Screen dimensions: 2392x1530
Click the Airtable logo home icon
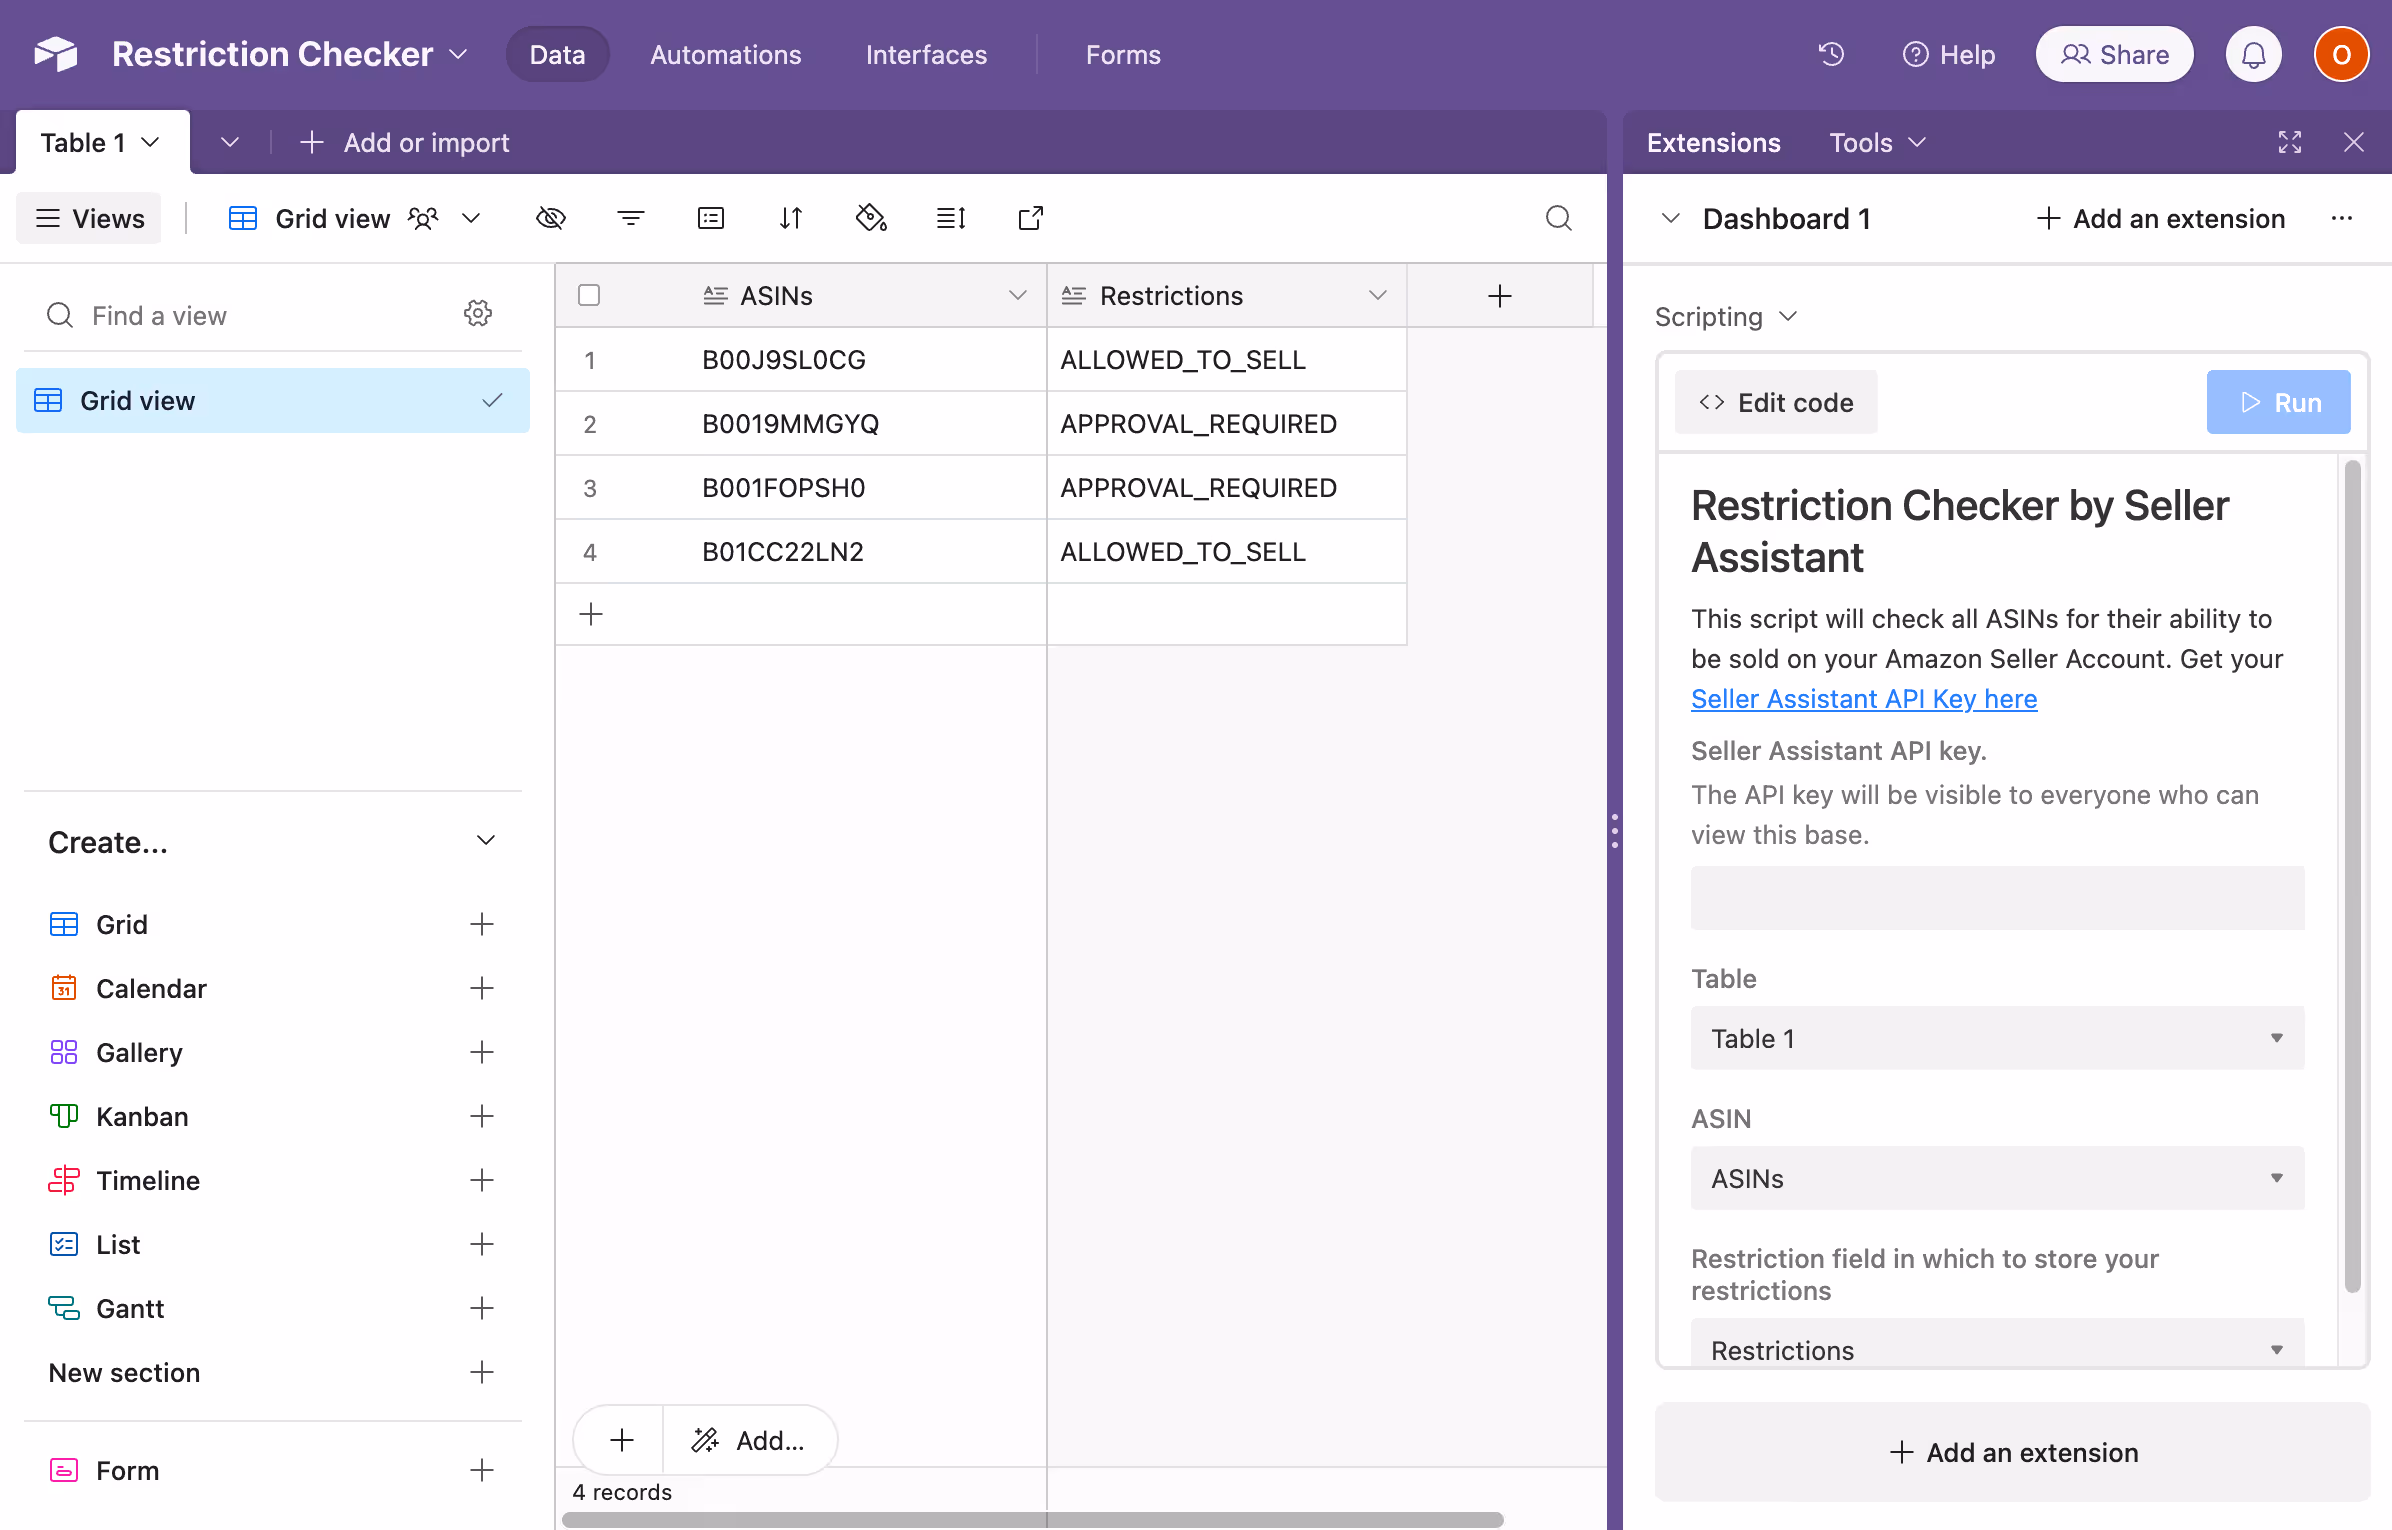[56, 54]
